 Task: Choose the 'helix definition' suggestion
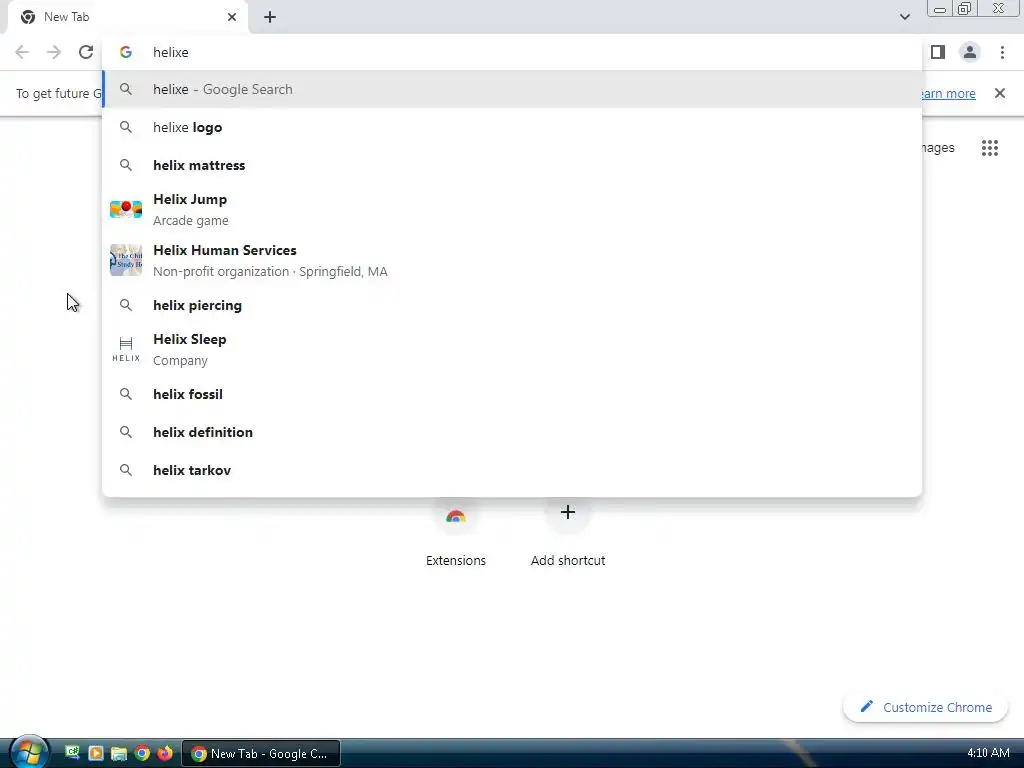(512, 432)
